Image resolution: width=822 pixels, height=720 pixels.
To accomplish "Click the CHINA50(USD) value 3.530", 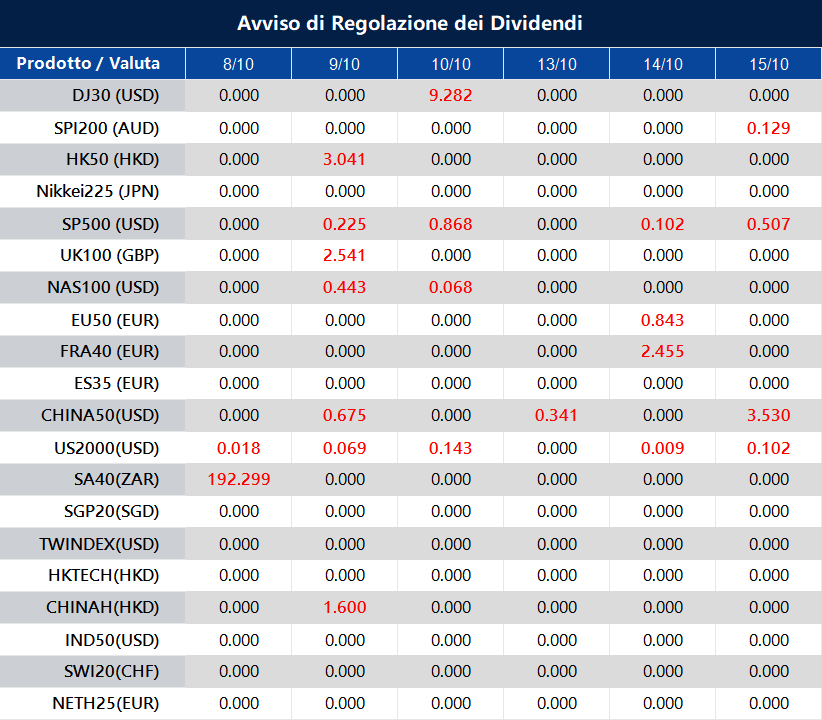I will coord(768,415).
